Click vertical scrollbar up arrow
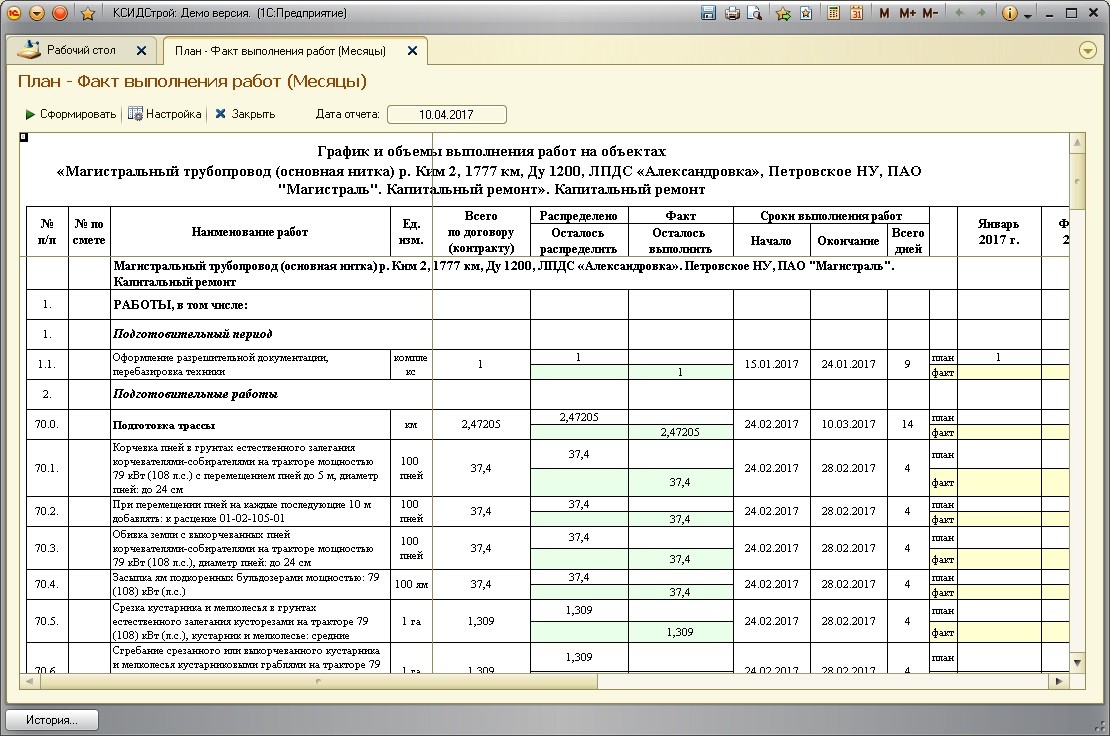This screenshot has height=736, width=1110. [x=1077, y=142]
